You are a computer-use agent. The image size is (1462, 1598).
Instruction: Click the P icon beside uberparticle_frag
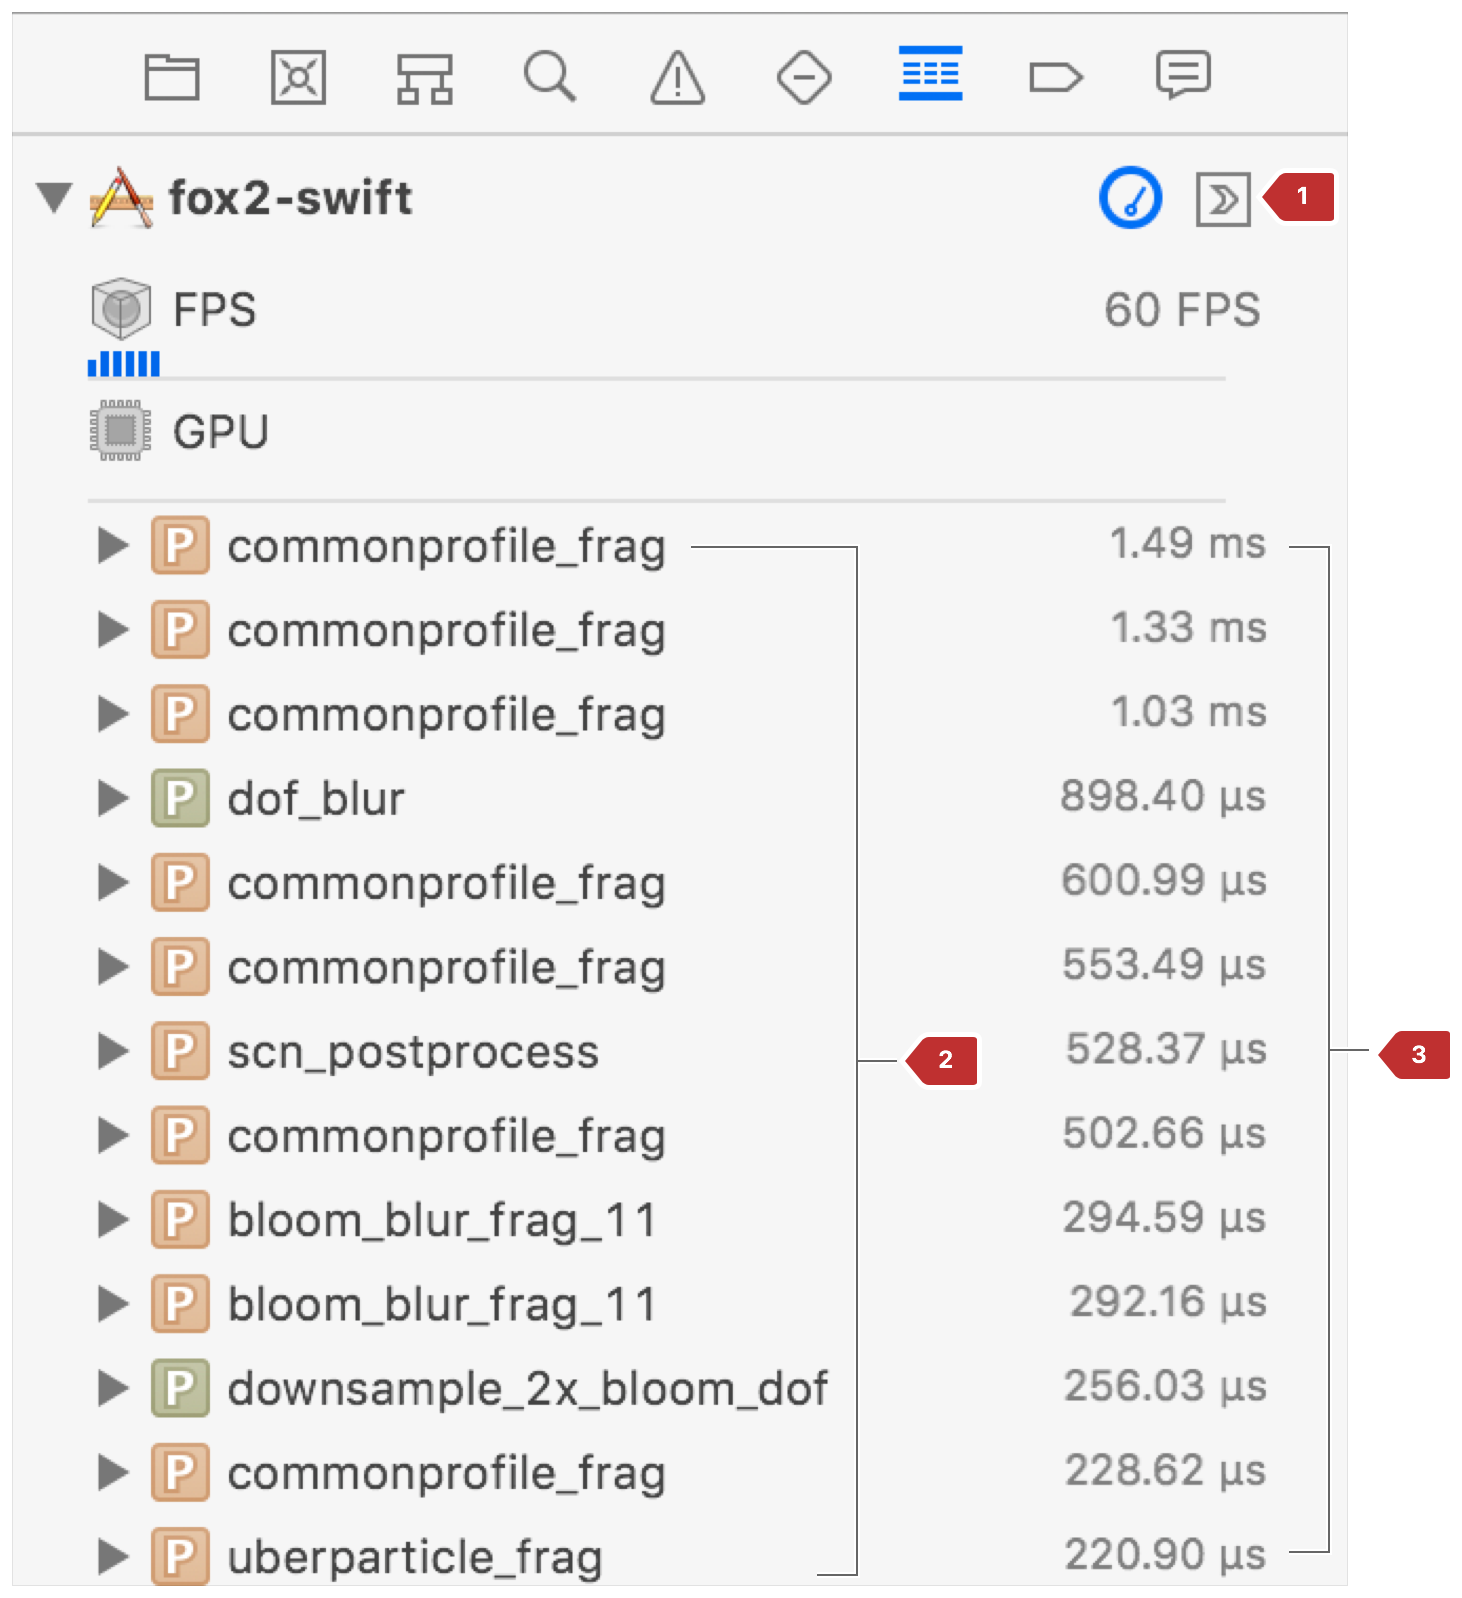tap(180, 1556)
